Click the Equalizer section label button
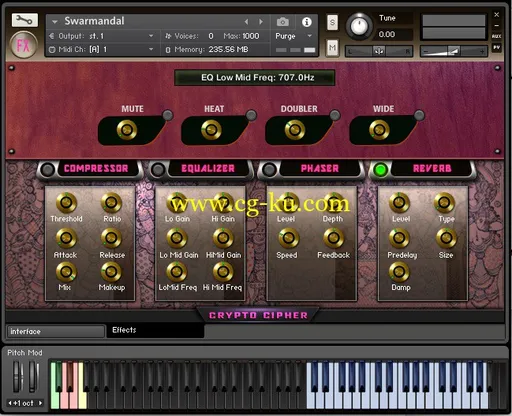Viewport: 512px width, 416px height. [x=208, y=168]
